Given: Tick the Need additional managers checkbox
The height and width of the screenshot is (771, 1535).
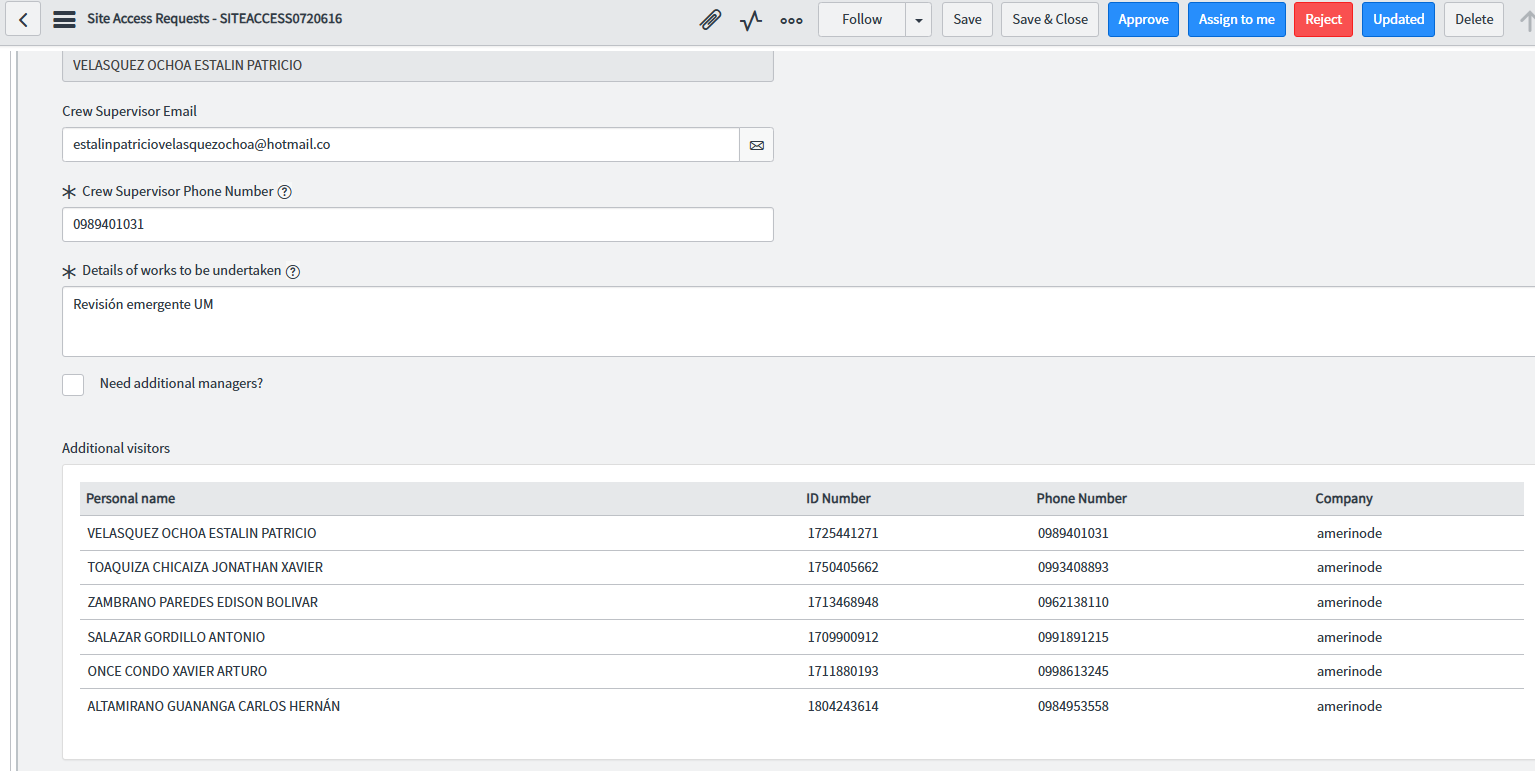Looking at the screenshot, I should (x=73, y=385).
